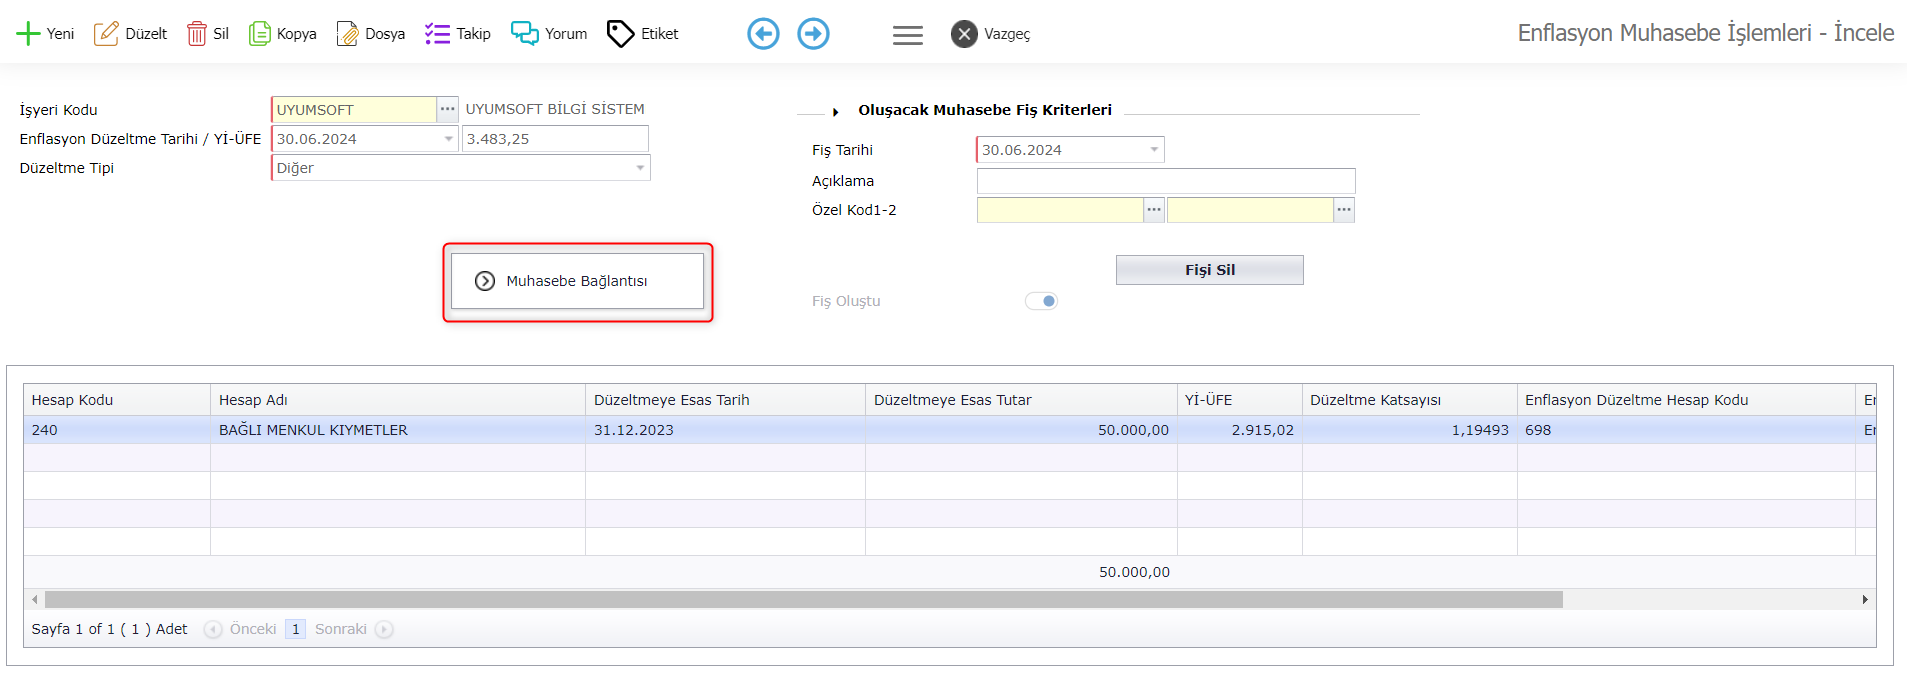Collapse Oluşacak Muhasebe Fiş Kriterleri section

[x=835, y=112]
